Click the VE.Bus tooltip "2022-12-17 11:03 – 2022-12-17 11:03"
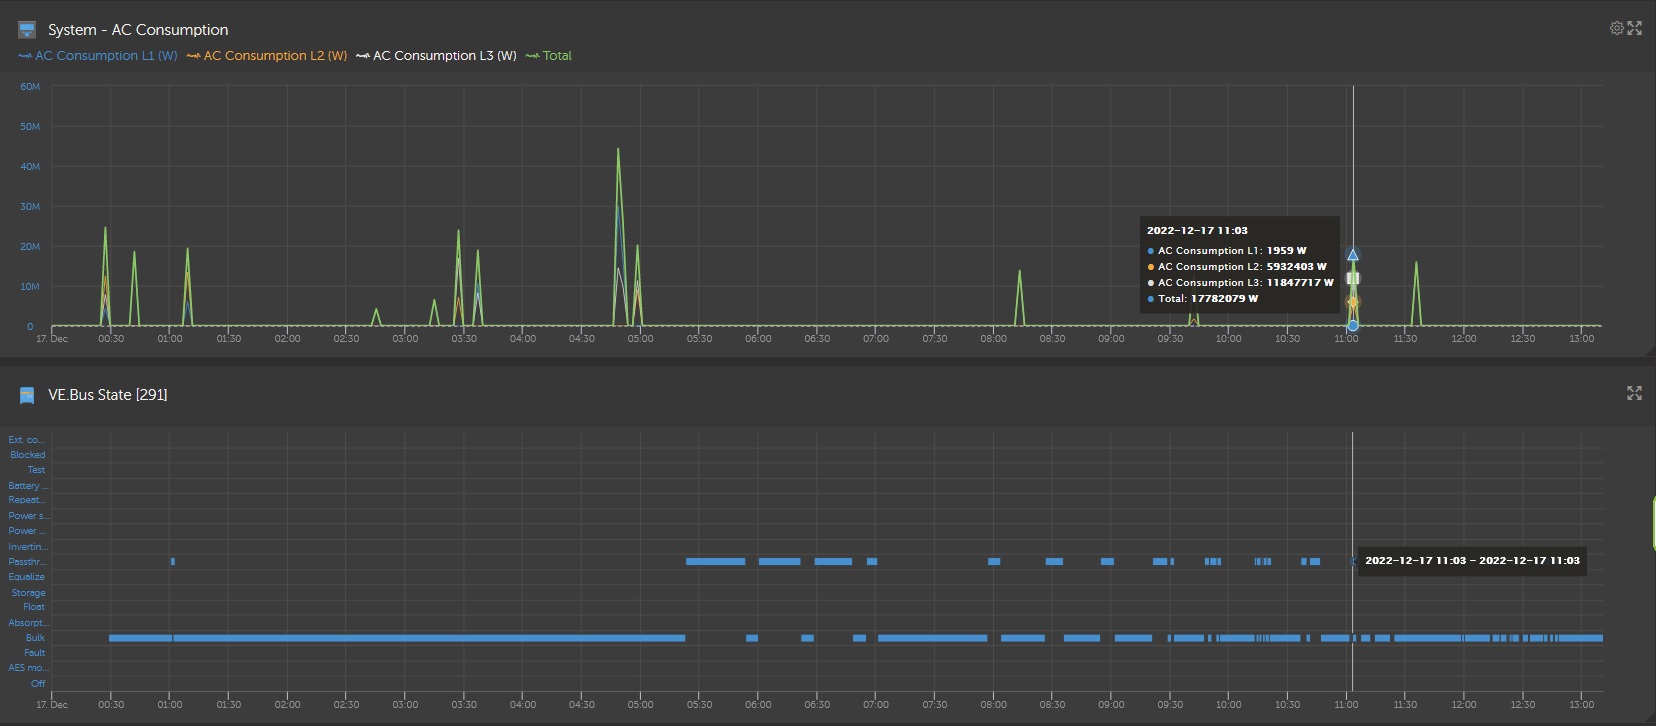 [1472, 561]
